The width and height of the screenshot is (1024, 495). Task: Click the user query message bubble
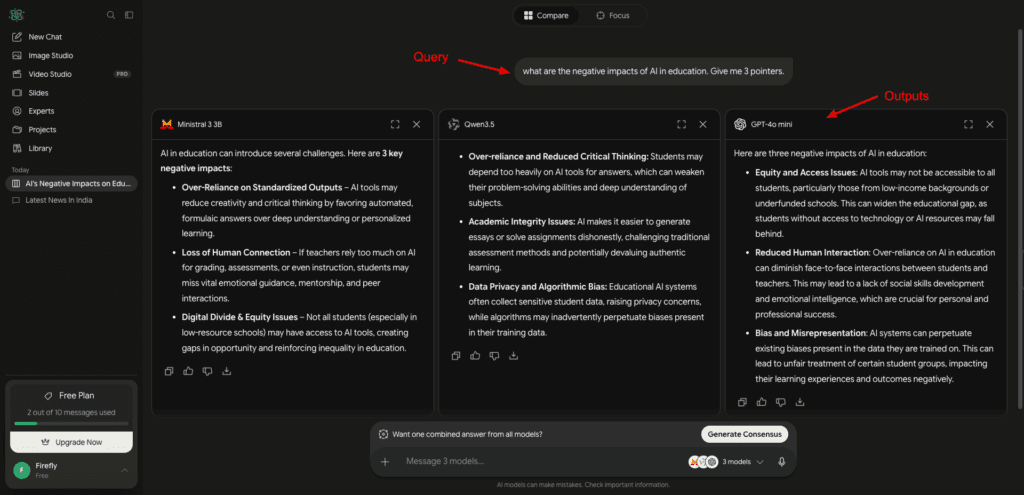click(653, 71)
